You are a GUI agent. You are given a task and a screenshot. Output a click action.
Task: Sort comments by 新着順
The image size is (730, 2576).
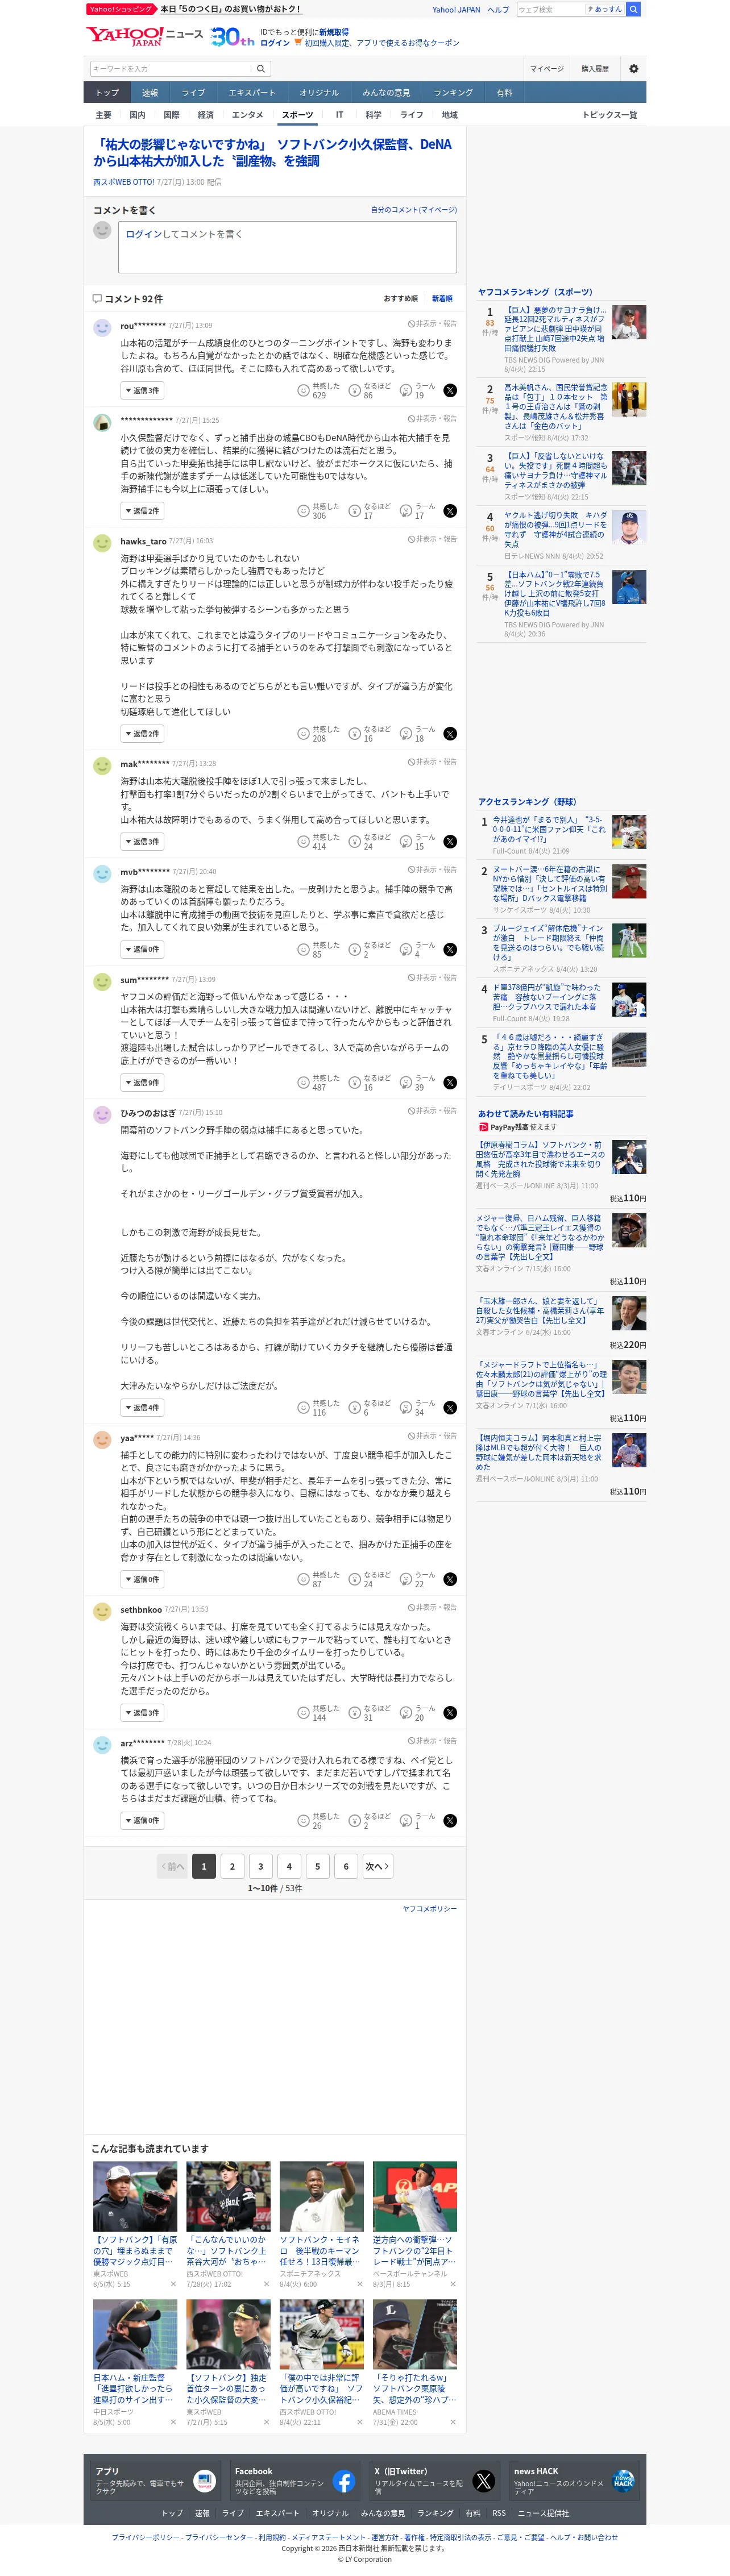point(442,299)
